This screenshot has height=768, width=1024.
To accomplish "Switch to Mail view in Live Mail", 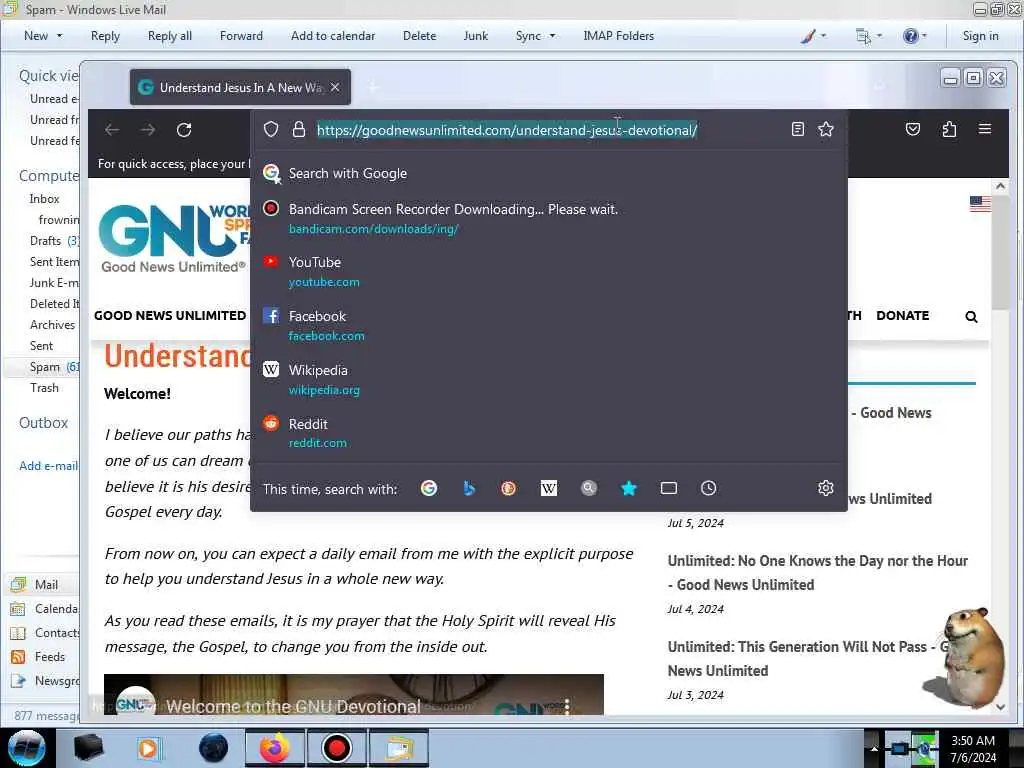I will click(46, 584).
